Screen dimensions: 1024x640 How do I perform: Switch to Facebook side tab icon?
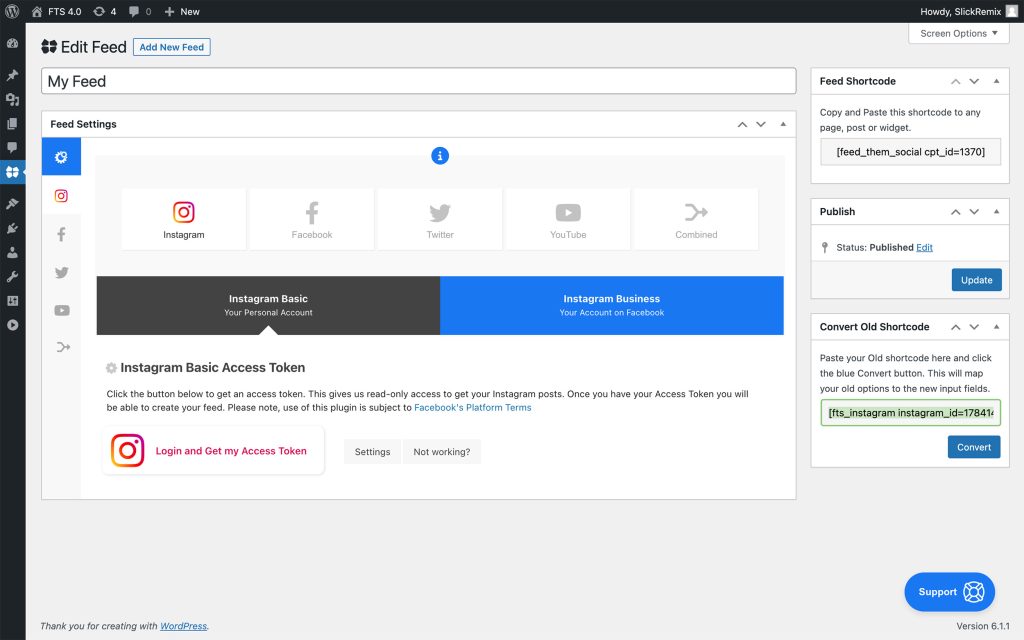pyautogui.click(x=61, y=234)
